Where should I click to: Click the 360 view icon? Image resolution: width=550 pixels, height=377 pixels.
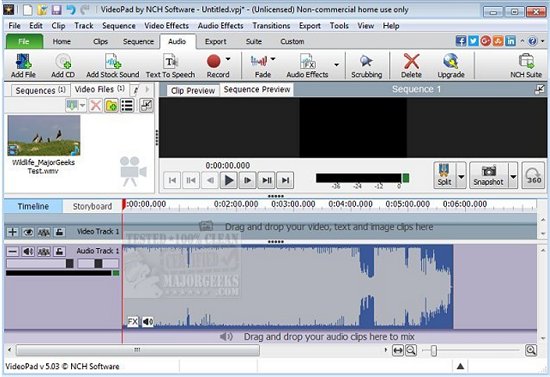click(x=534, y=175)
